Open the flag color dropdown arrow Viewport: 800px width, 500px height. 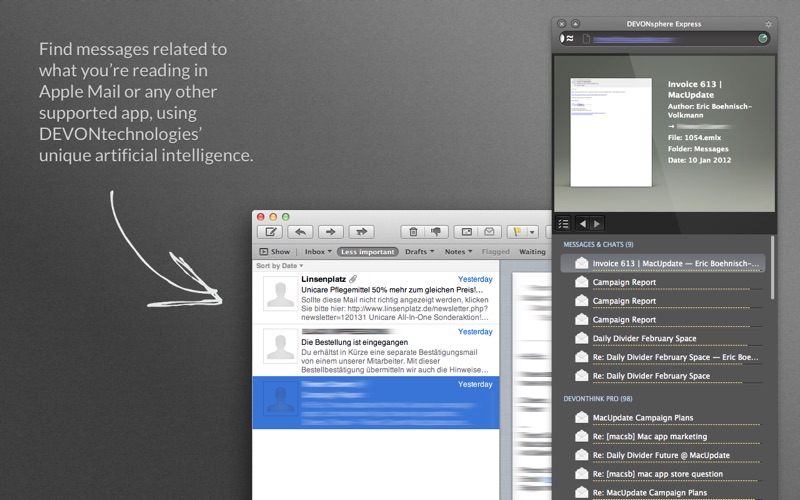point(532,232)
